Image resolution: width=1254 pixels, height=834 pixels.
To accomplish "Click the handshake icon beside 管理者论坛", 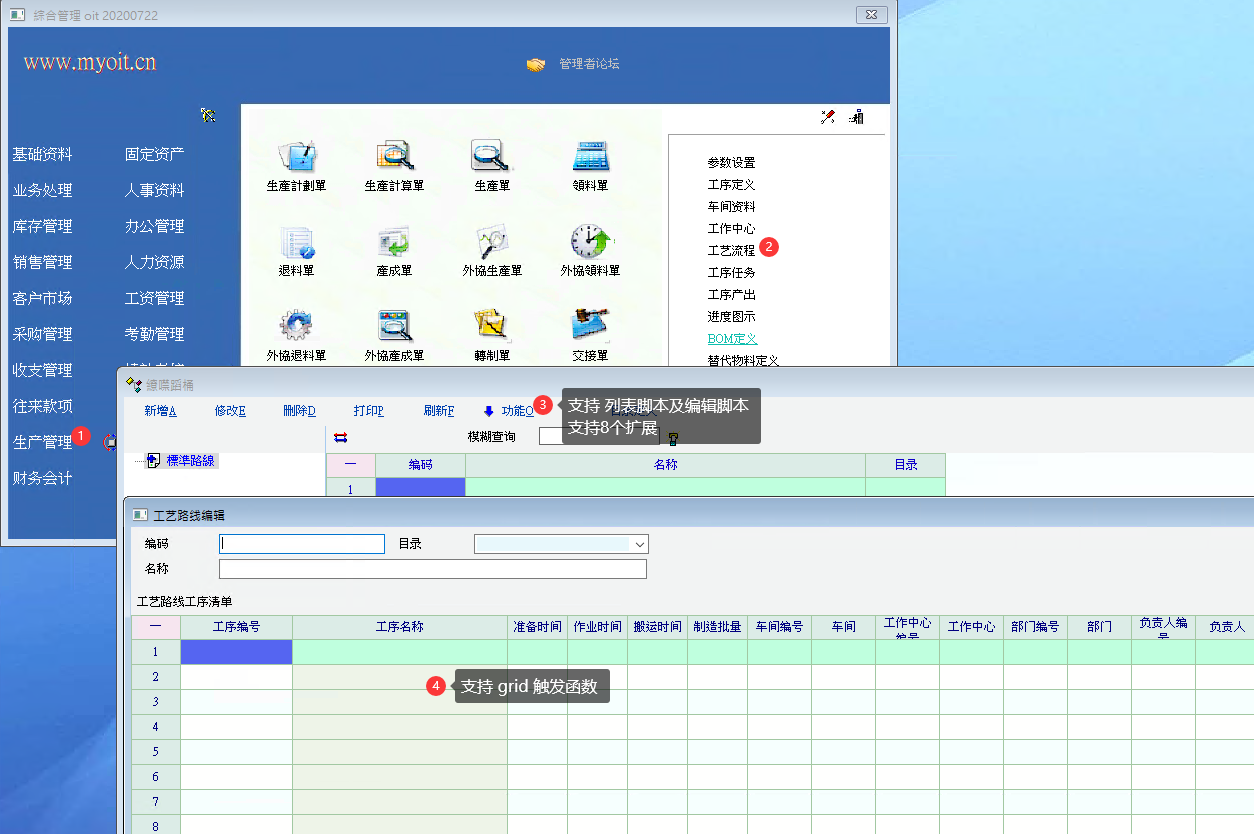I will click(x=536, y=64).
